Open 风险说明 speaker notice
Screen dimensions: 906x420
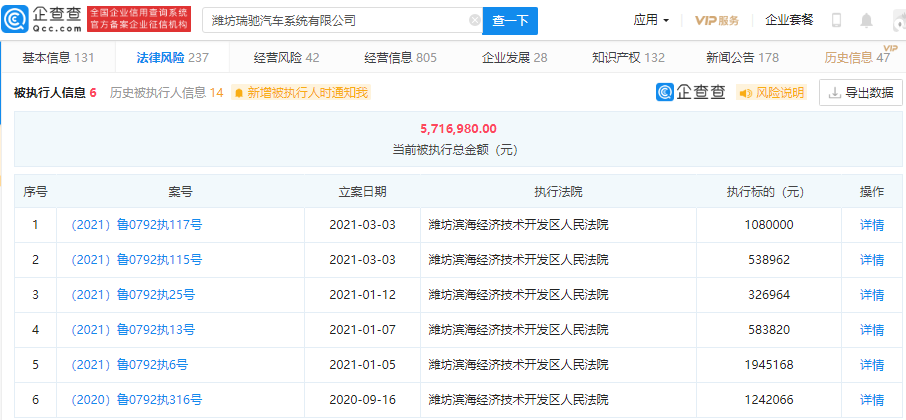point(771,93)
